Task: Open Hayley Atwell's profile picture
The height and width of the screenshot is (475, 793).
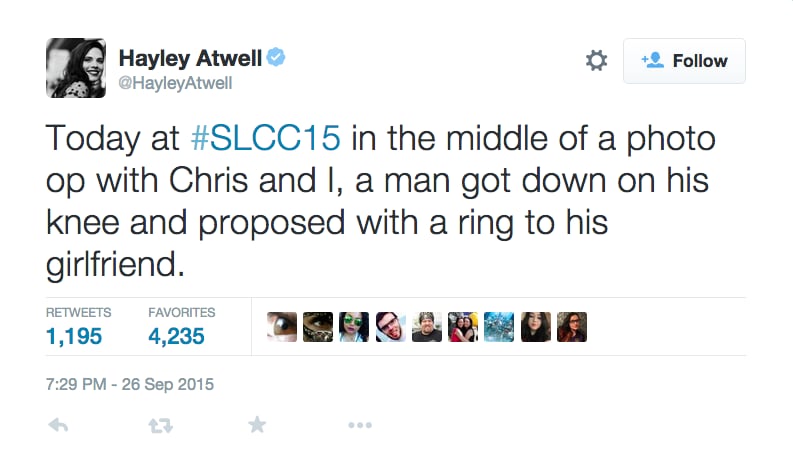Action: [76, 68]
